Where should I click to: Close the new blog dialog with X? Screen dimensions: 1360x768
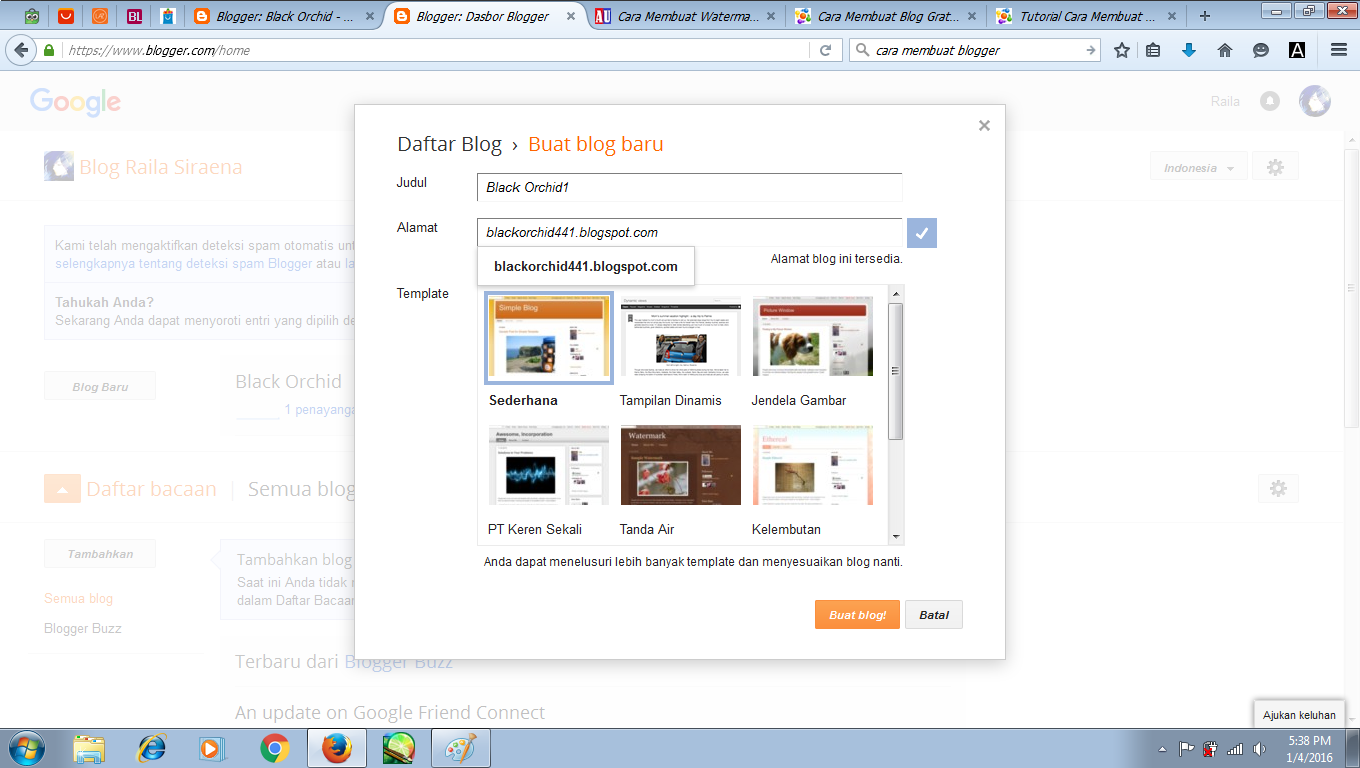[984, 125]
